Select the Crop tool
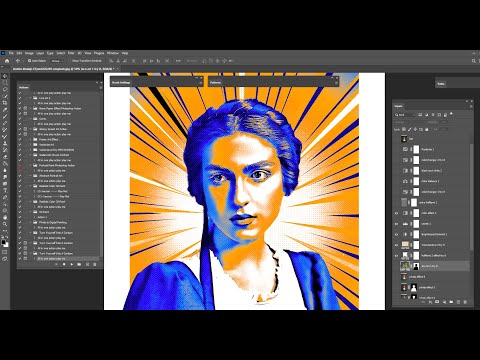Image resolution: width=480 pixels, height=360 pixels. click(x=5, y=103)
